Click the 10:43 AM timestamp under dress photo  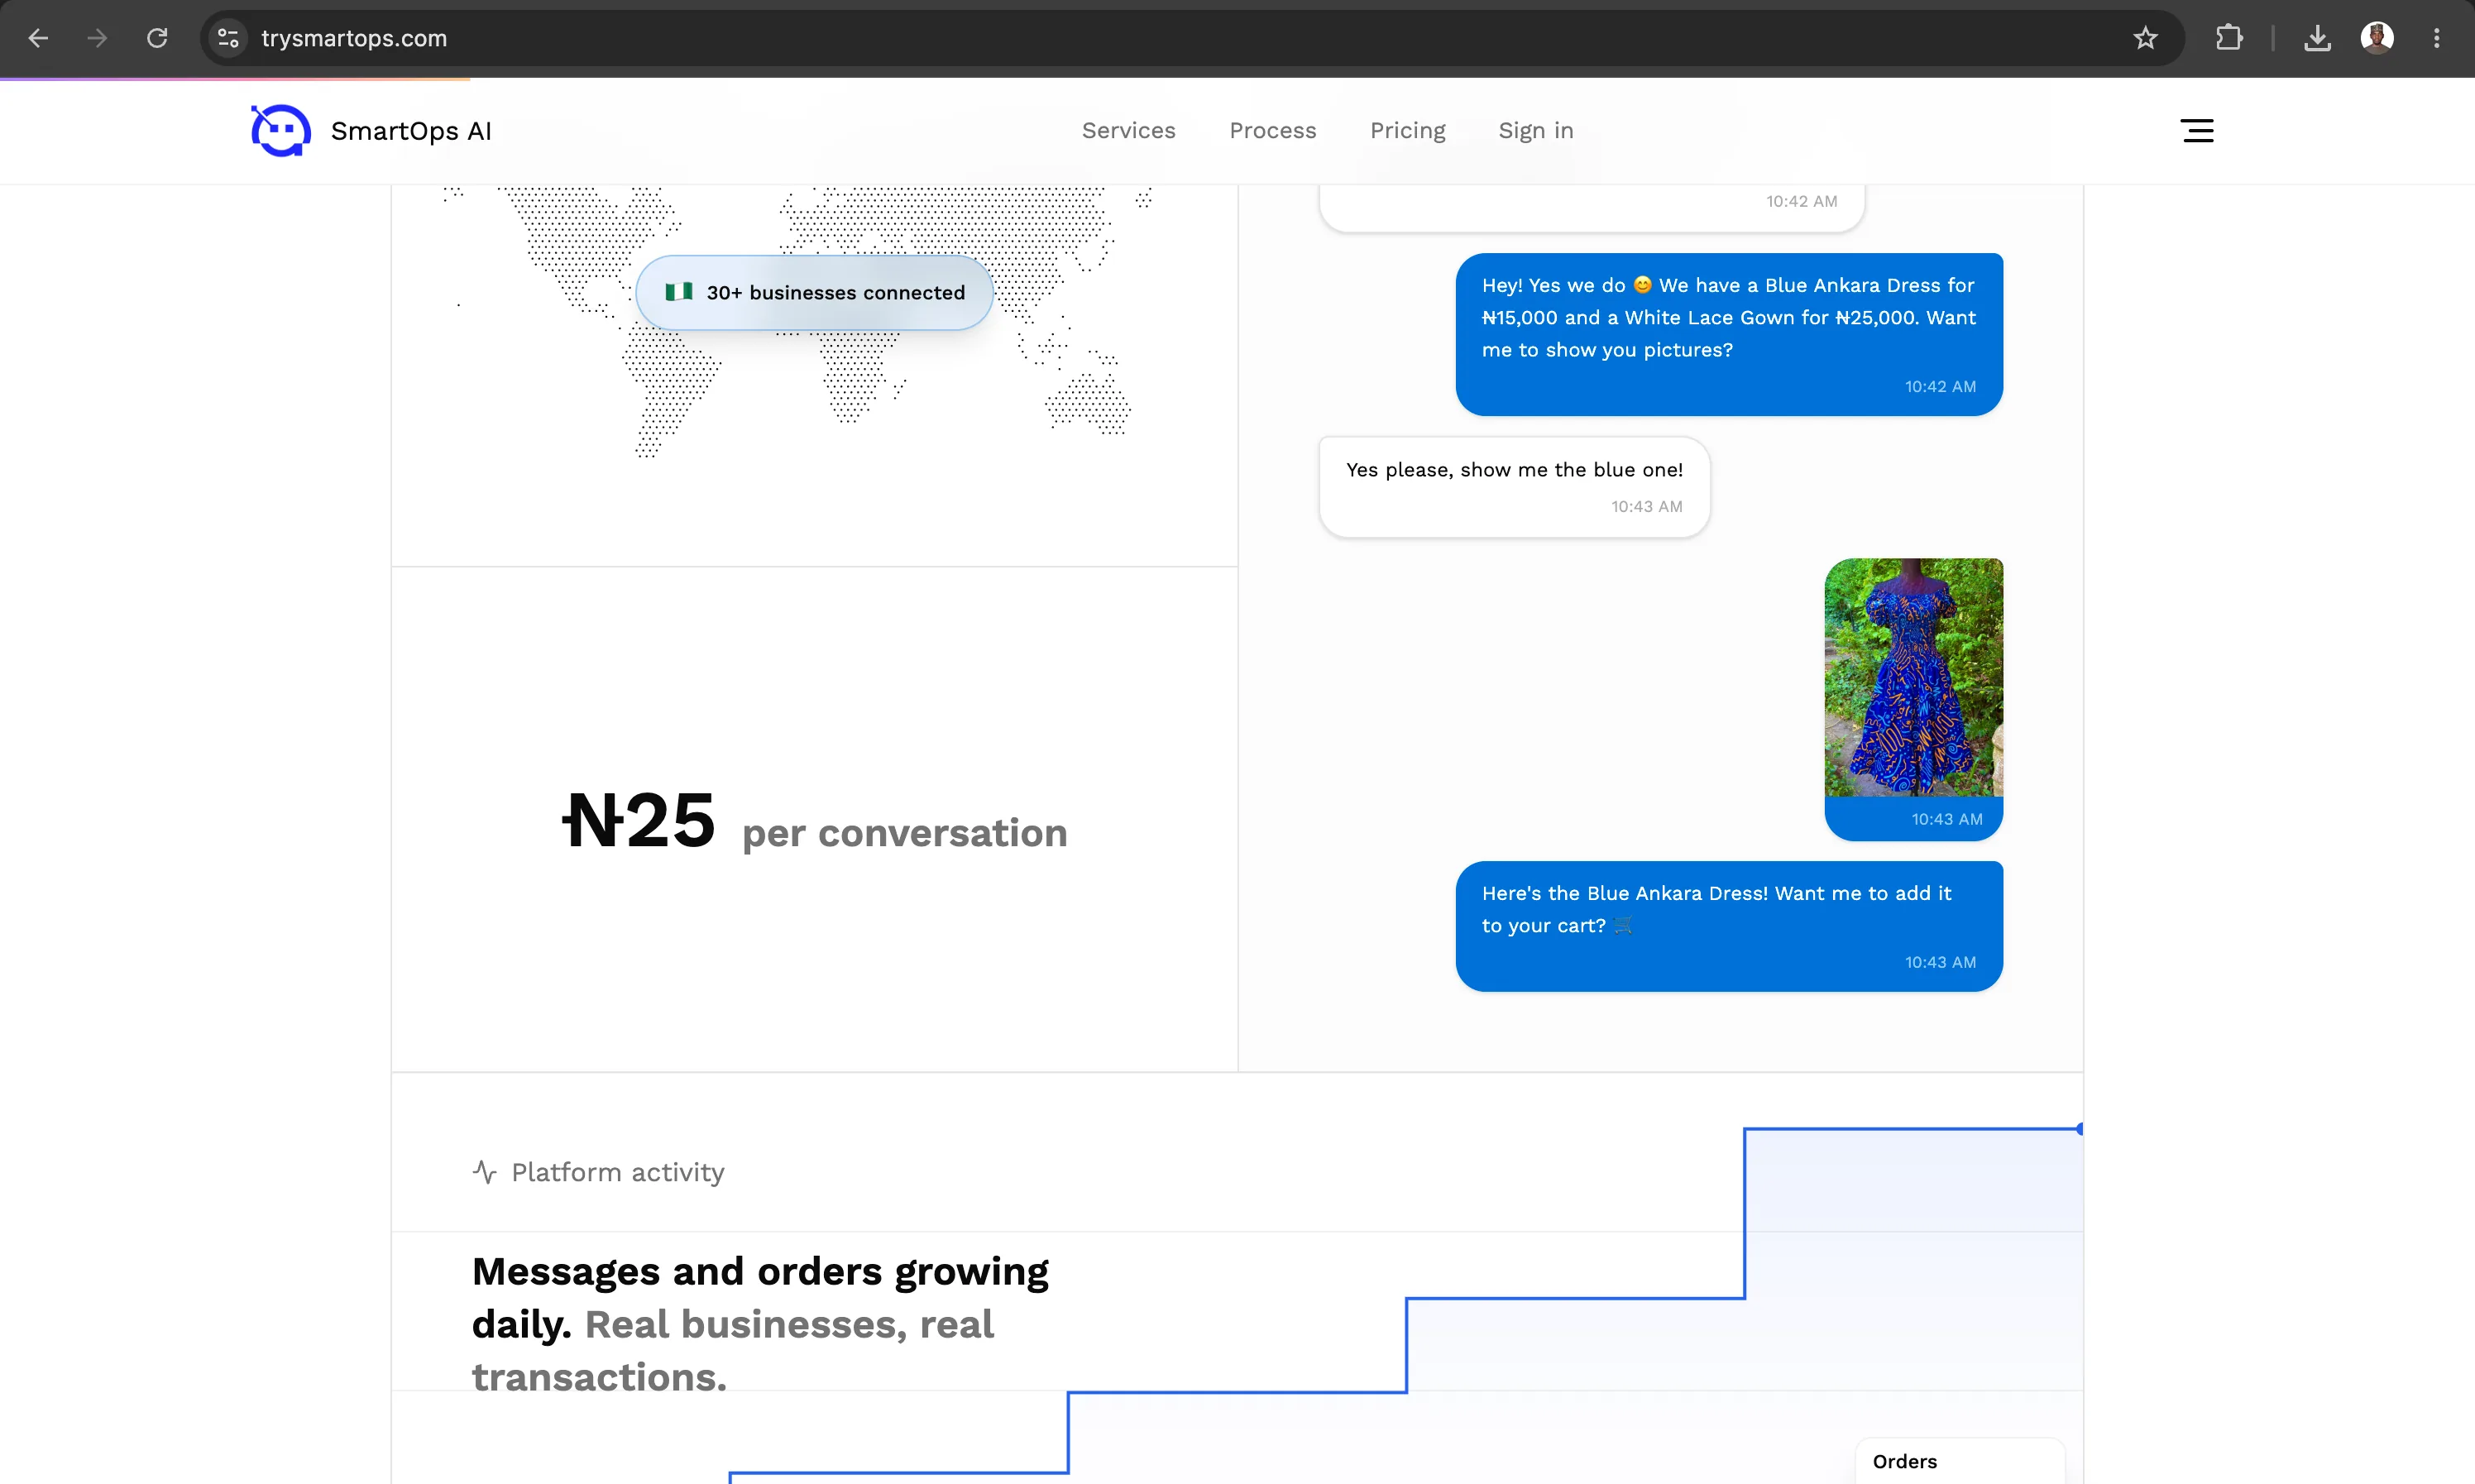[x=1946, y=819]
